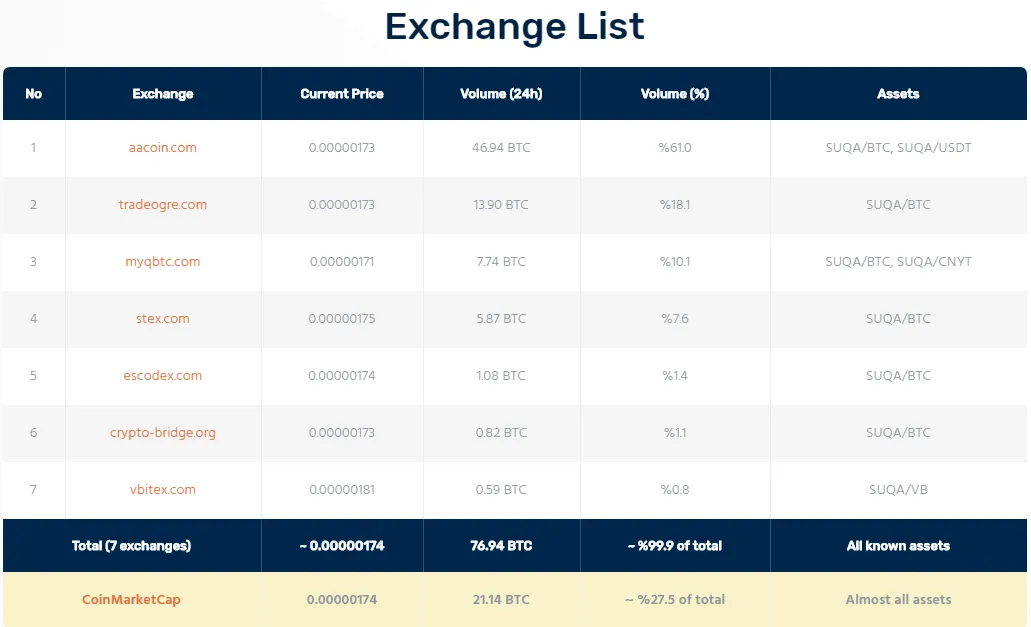The width and height of the screenshot is (1031, 627).
Task: Click the 76.94 BTC total volume
Action: coord(501,546)
